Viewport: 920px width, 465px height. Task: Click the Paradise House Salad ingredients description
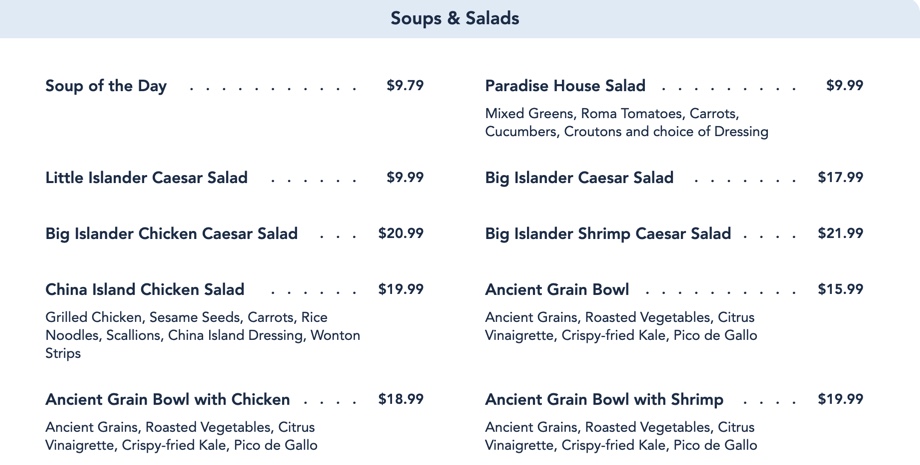click(626, 123)
